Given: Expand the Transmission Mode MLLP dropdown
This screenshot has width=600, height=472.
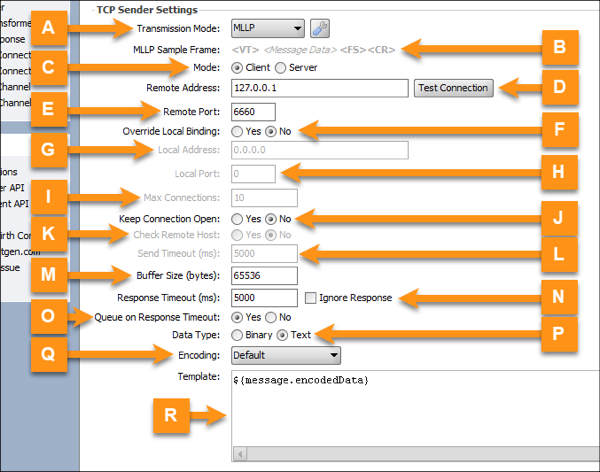Looking at the screenshot, I should tap(267, 29).
